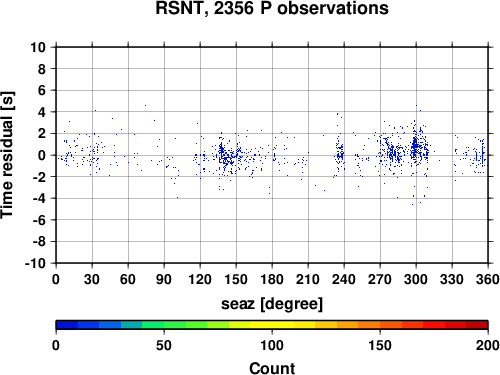Click the seaz [degree] axis label
Viewport: 500px width, 375px height.
click(x=272, y=304)
